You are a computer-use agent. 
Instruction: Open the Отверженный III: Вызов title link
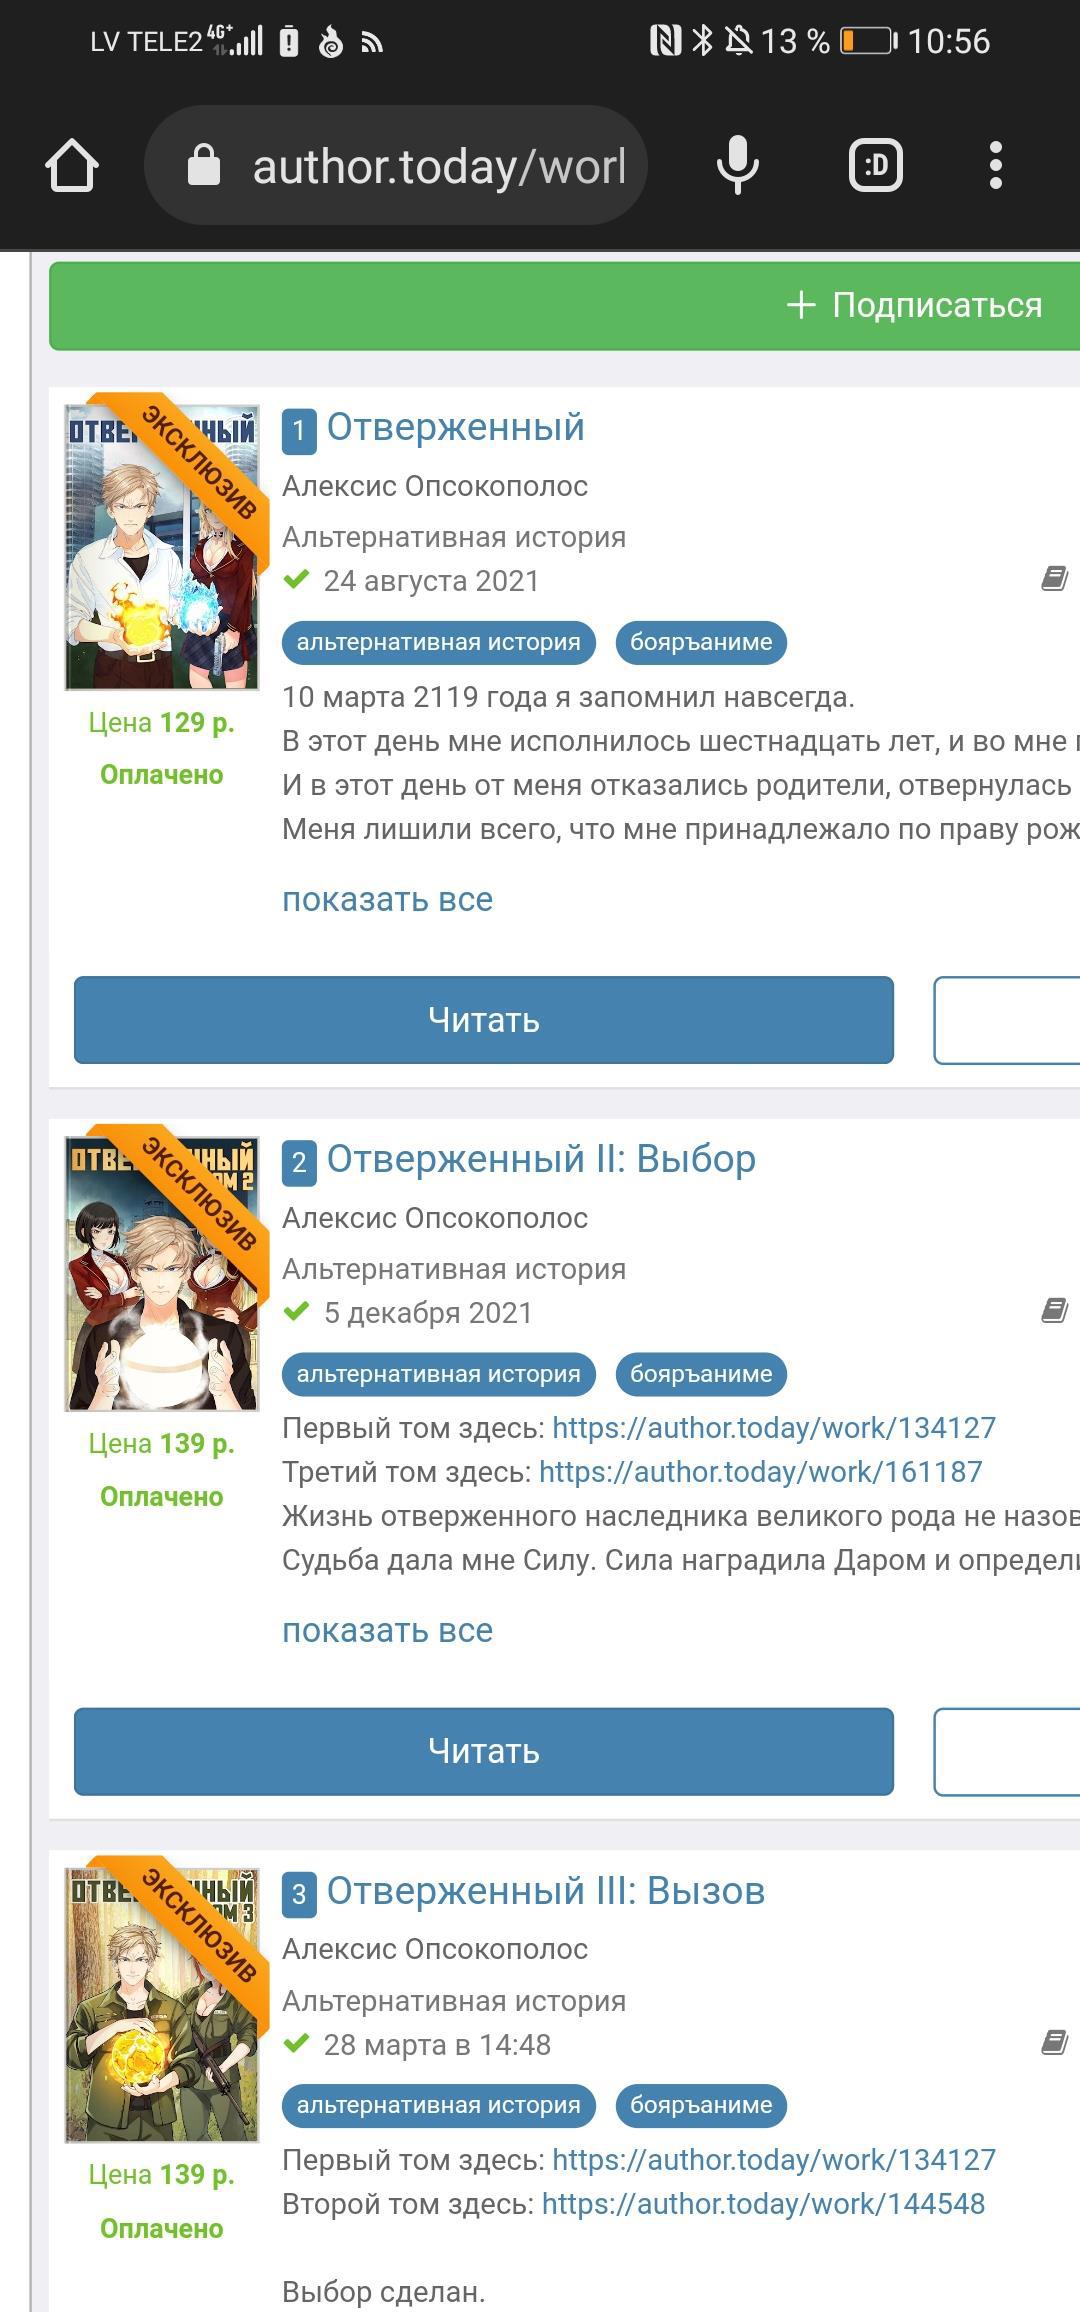(546, 1890)
